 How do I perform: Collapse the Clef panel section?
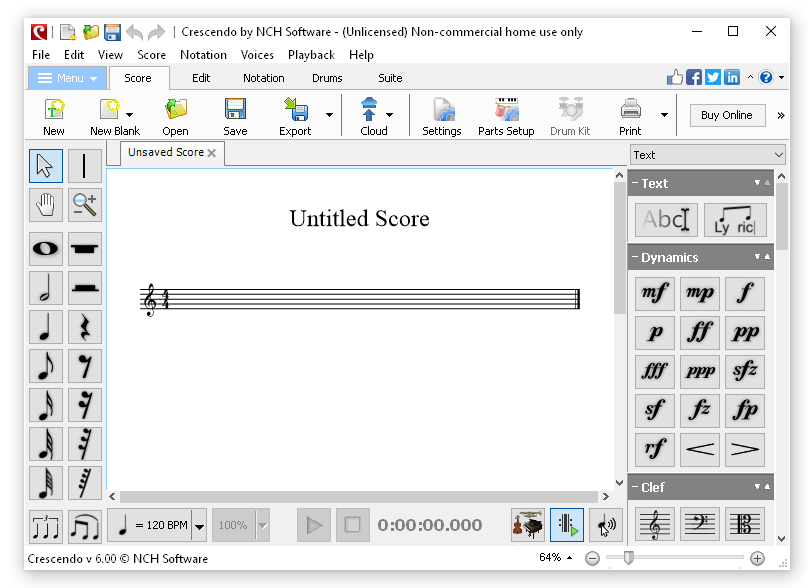pyautogui.click(x=636, y=487)
